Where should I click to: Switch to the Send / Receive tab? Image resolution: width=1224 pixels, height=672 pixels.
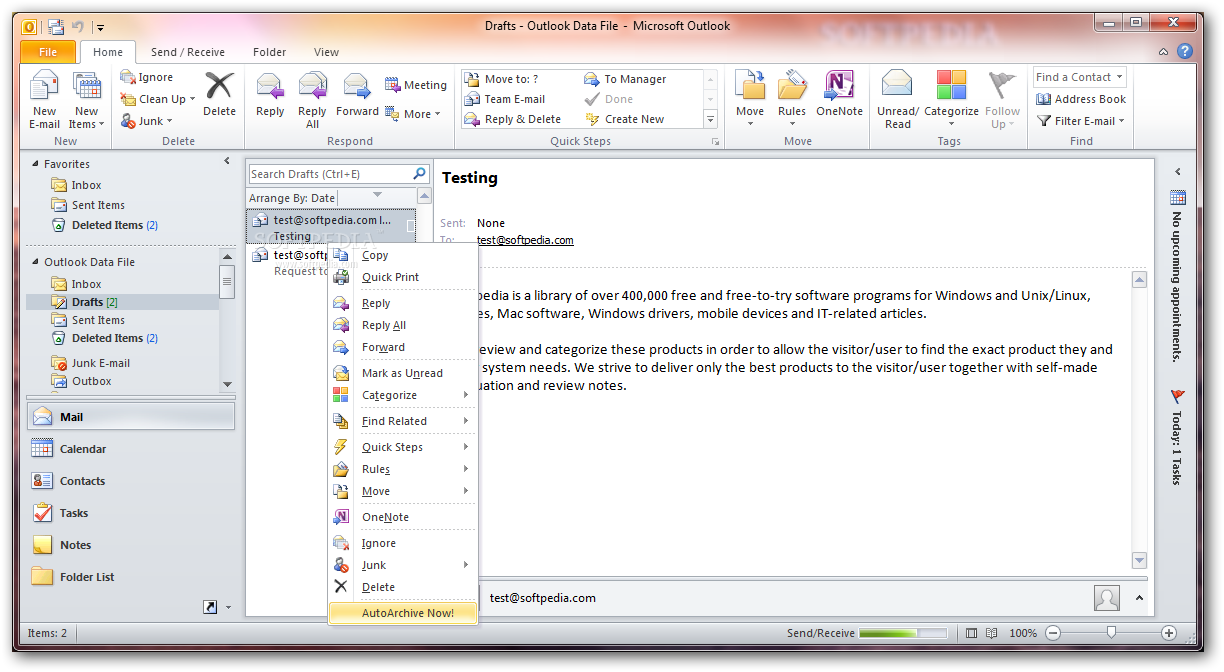(188, 52)
